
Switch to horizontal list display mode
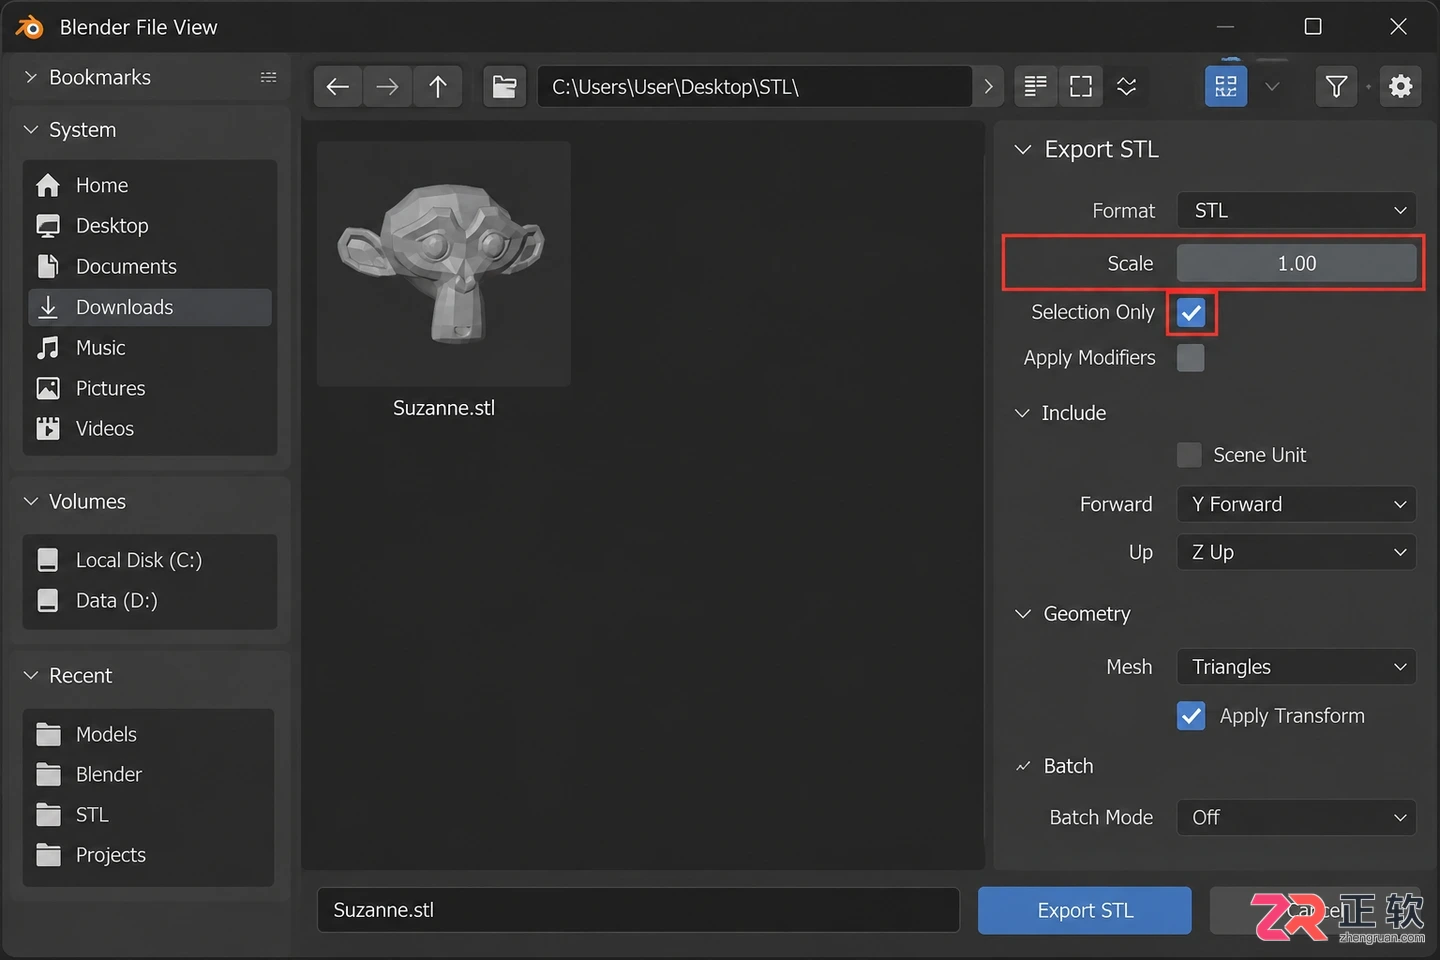(x=1081, y=87)
